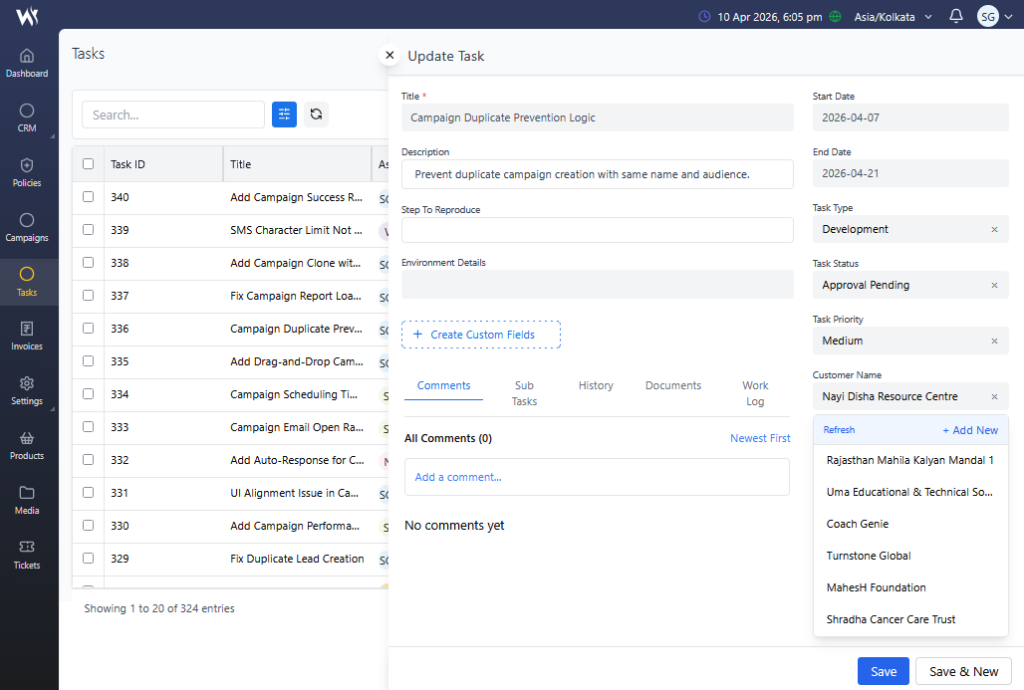The image size is (1024, 690).
Task: Click the Save button
Action: [x=883, y=671]
